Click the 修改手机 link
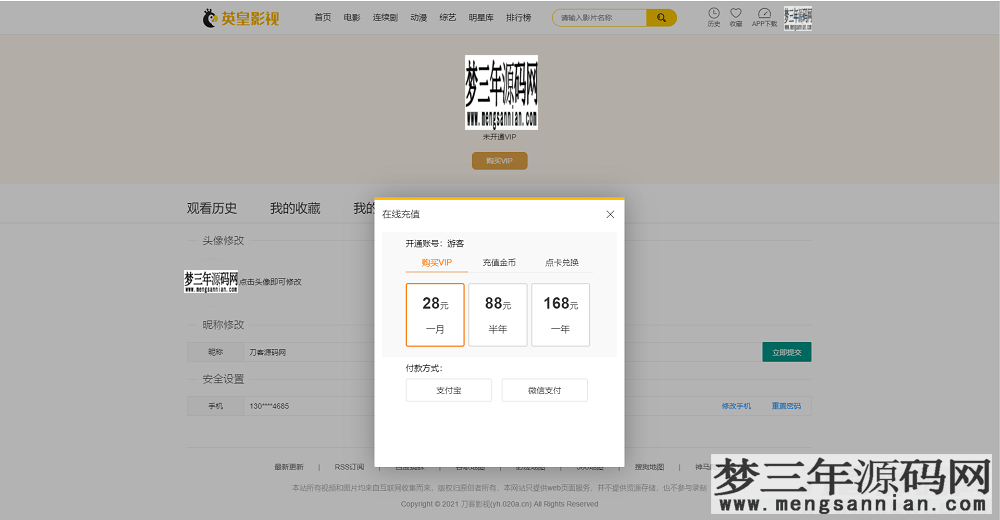The image size is (1000, 520). tap(737, 406)
